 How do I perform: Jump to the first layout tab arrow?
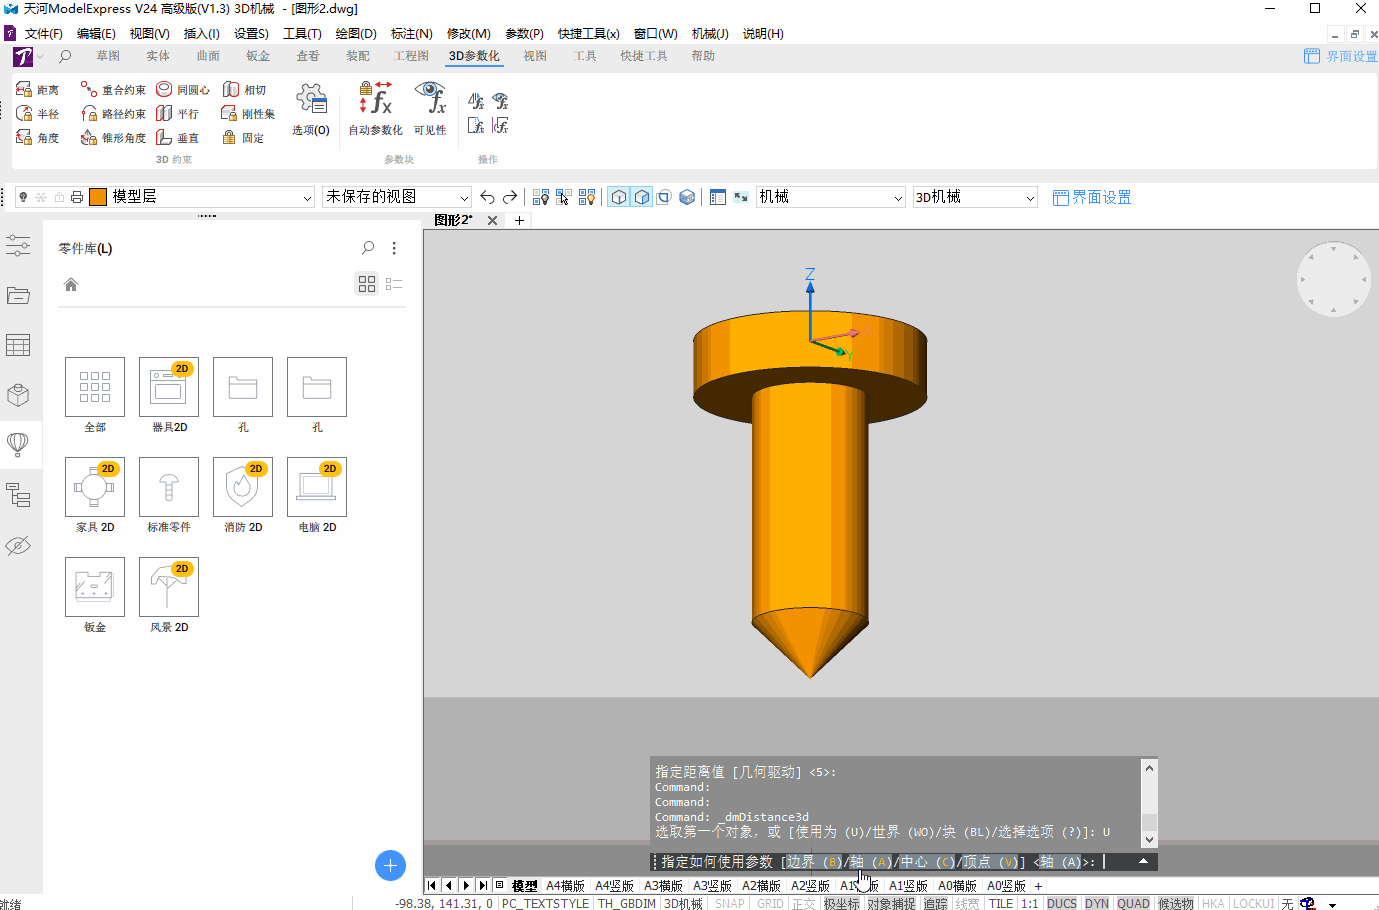(x=432, y=886)
